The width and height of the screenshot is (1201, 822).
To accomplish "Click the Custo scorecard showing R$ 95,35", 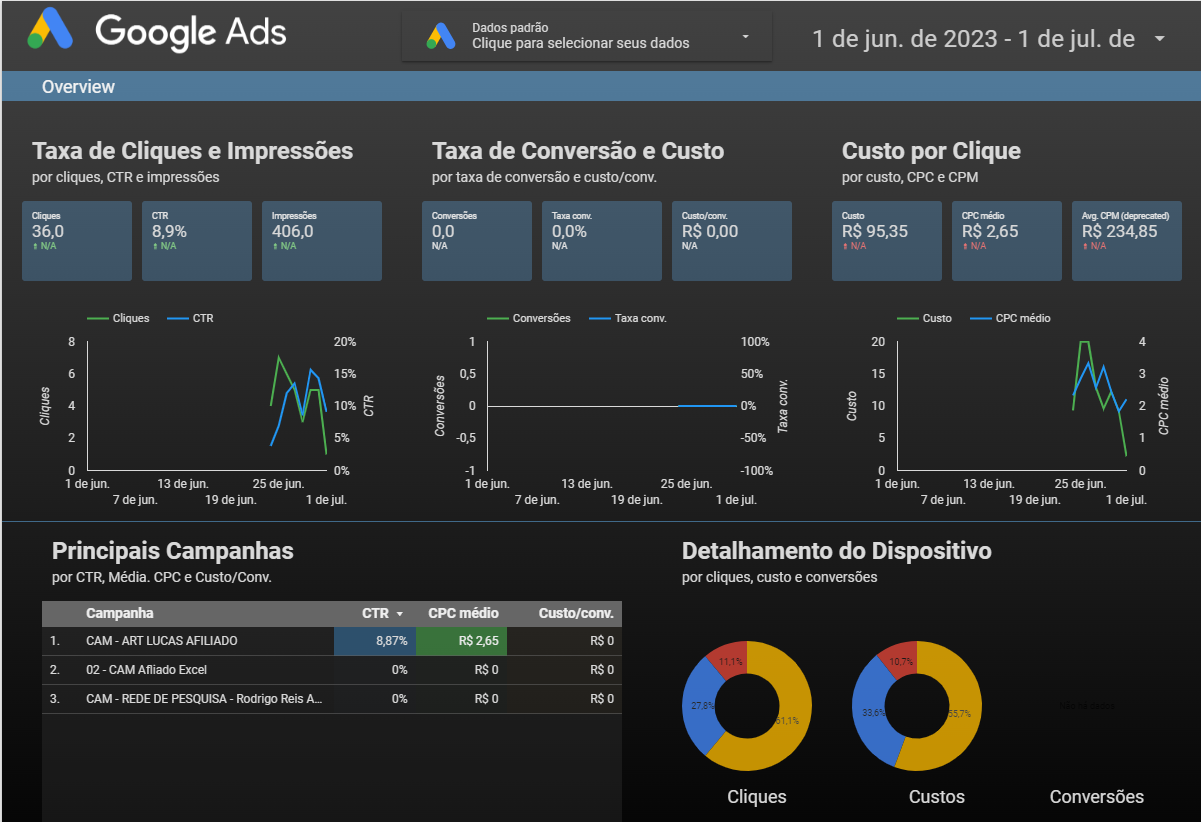I will click(886, 240).
